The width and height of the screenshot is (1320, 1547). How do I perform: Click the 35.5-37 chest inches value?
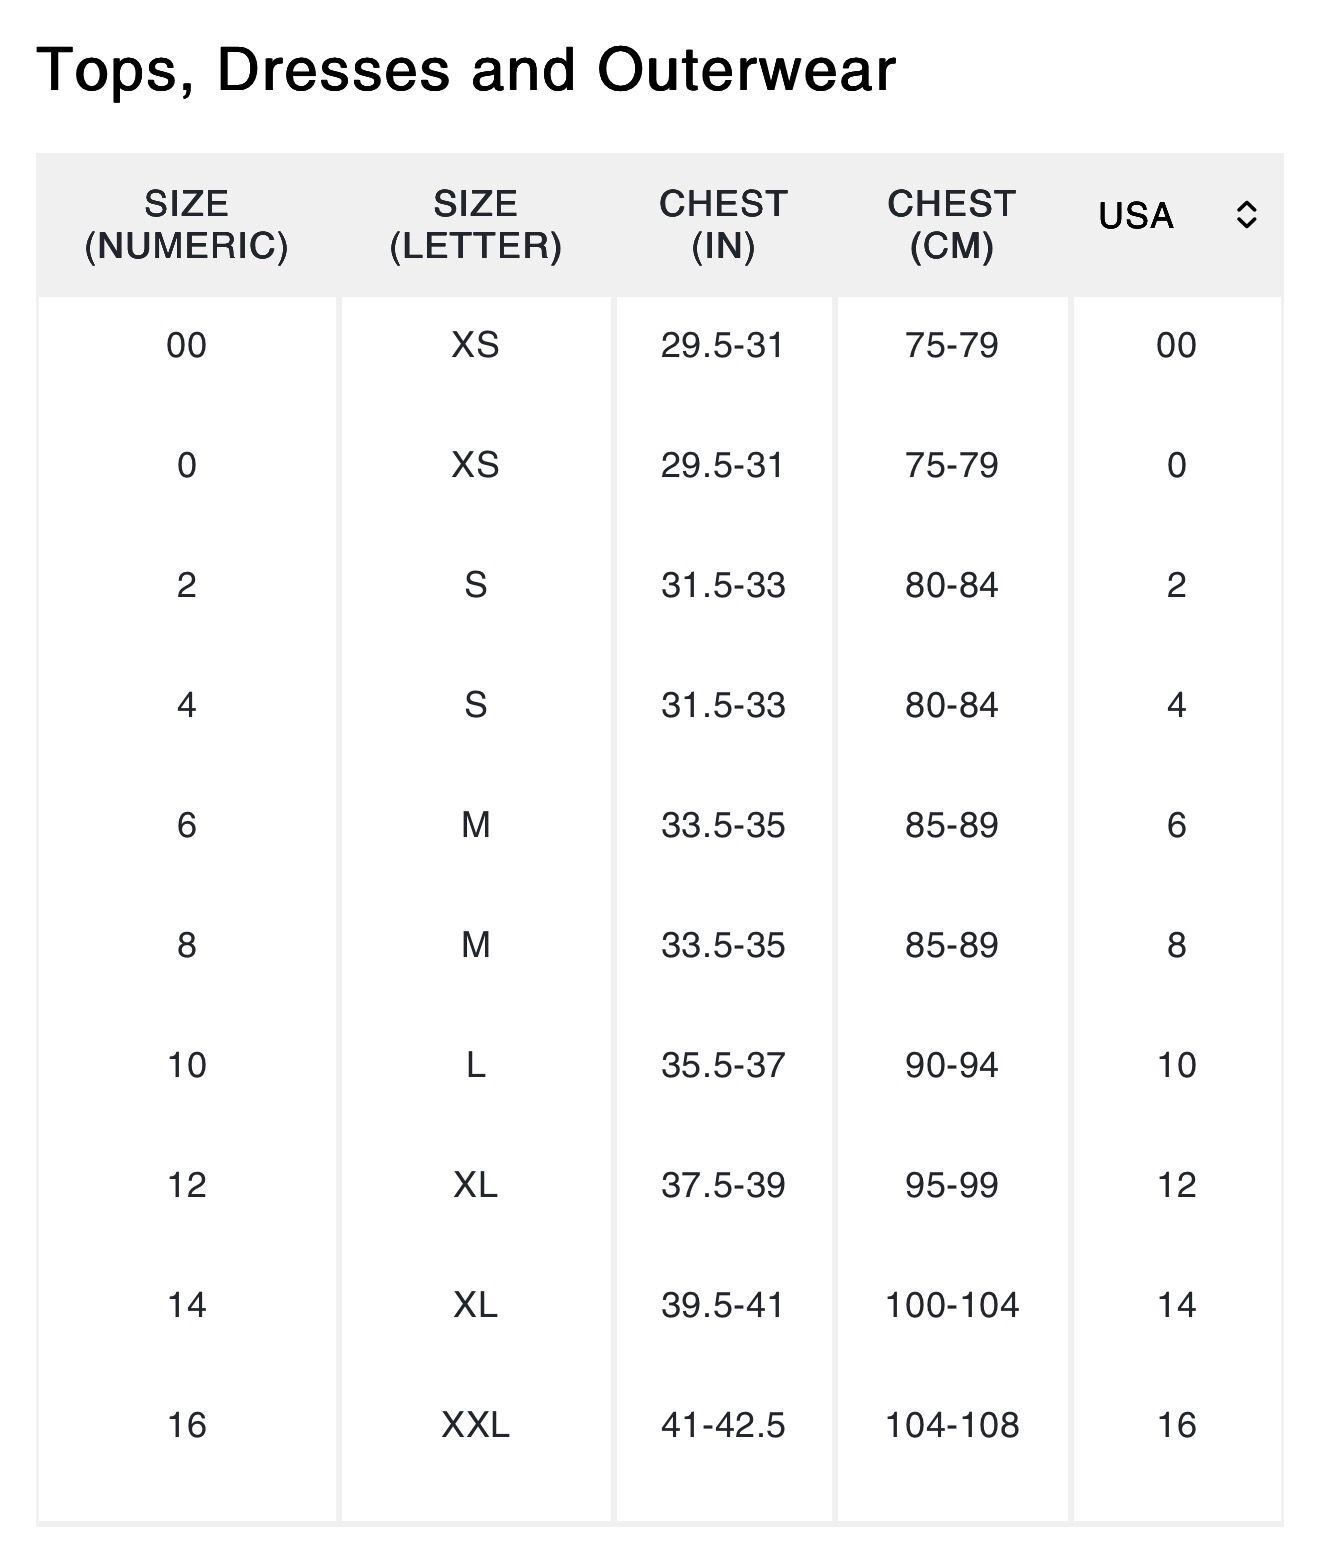pos(723,1065)
